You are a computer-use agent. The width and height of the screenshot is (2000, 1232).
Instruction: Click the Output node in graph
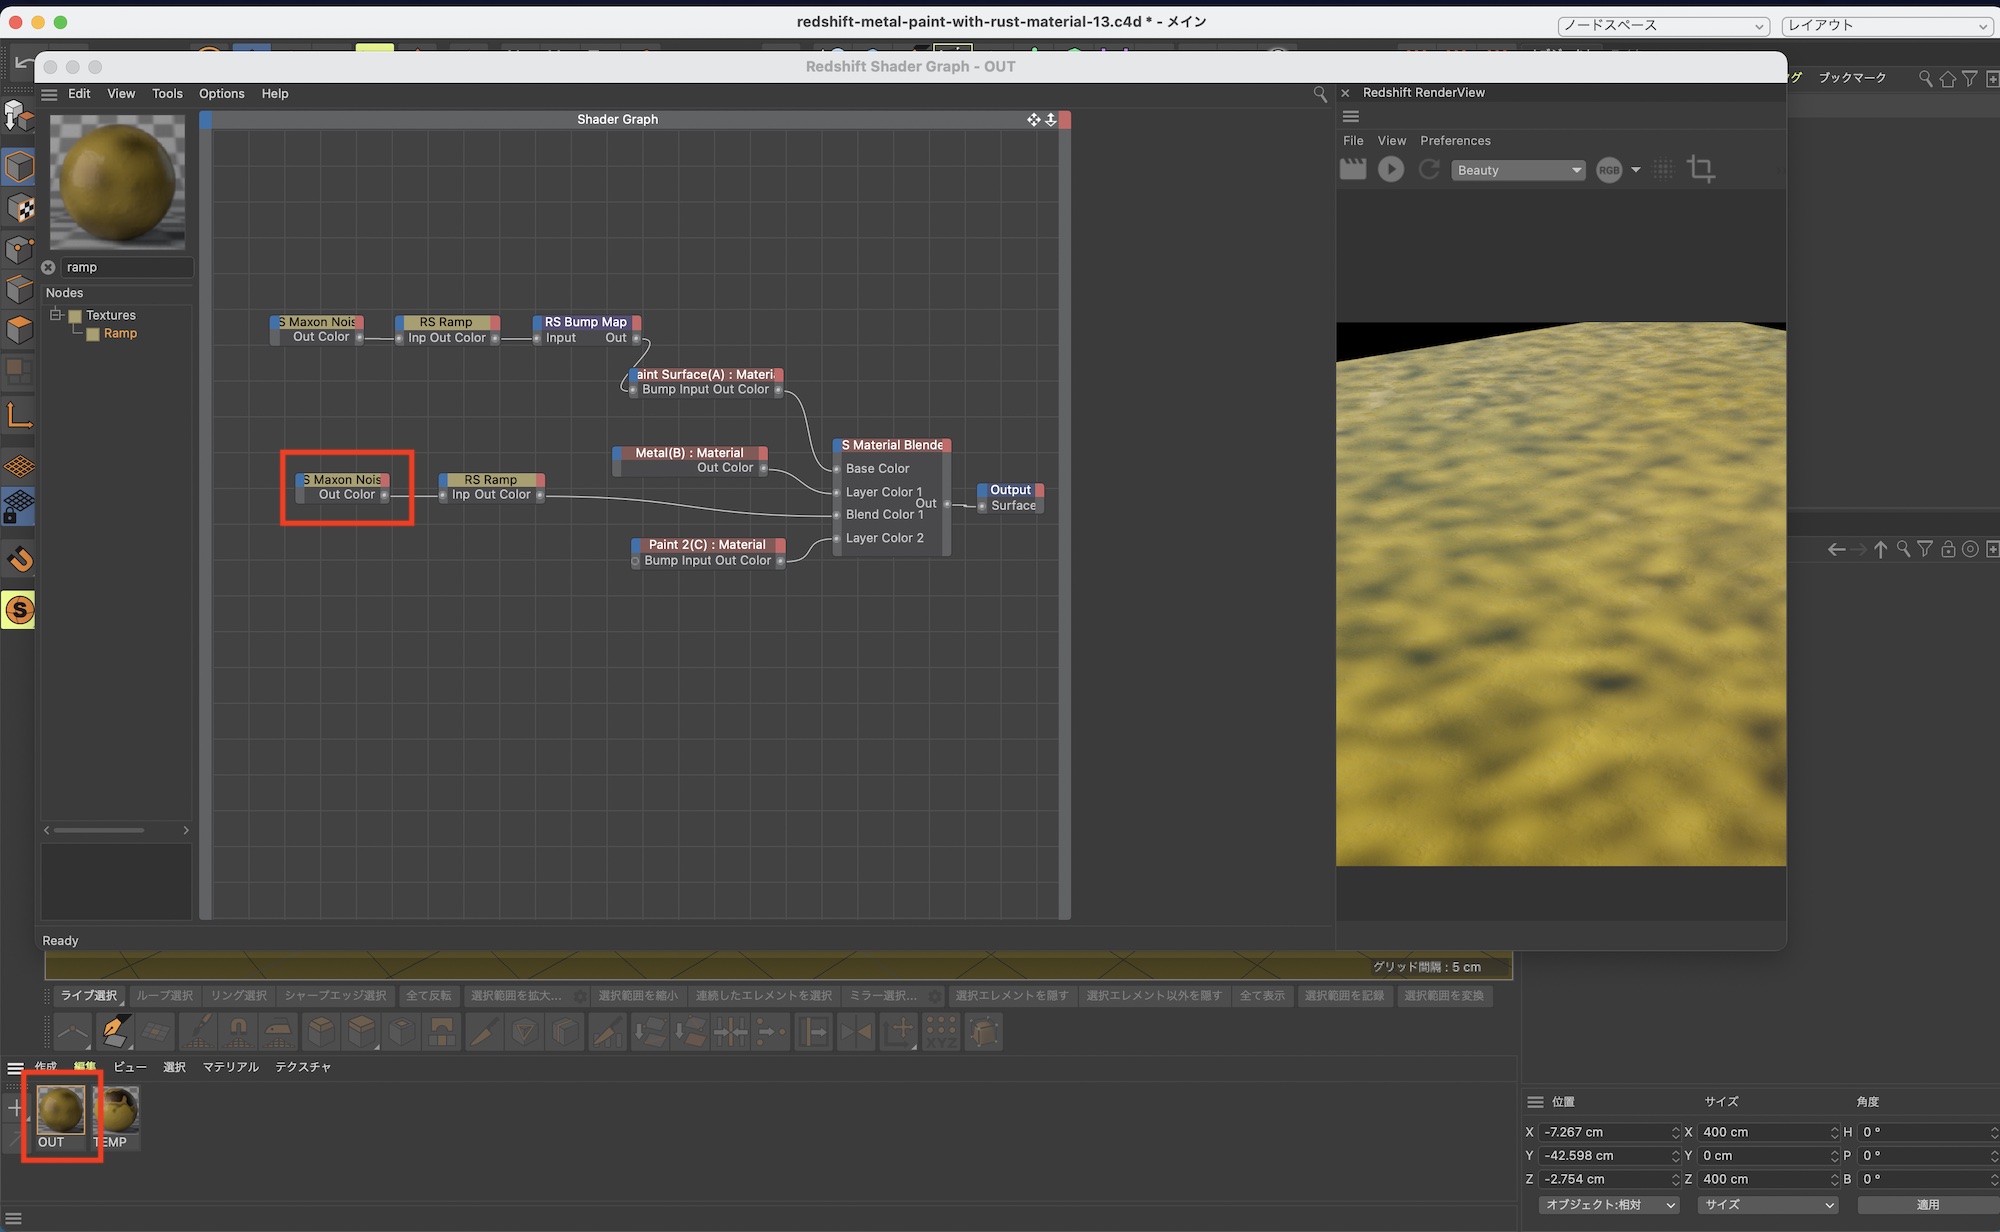tap(1010, 490)
